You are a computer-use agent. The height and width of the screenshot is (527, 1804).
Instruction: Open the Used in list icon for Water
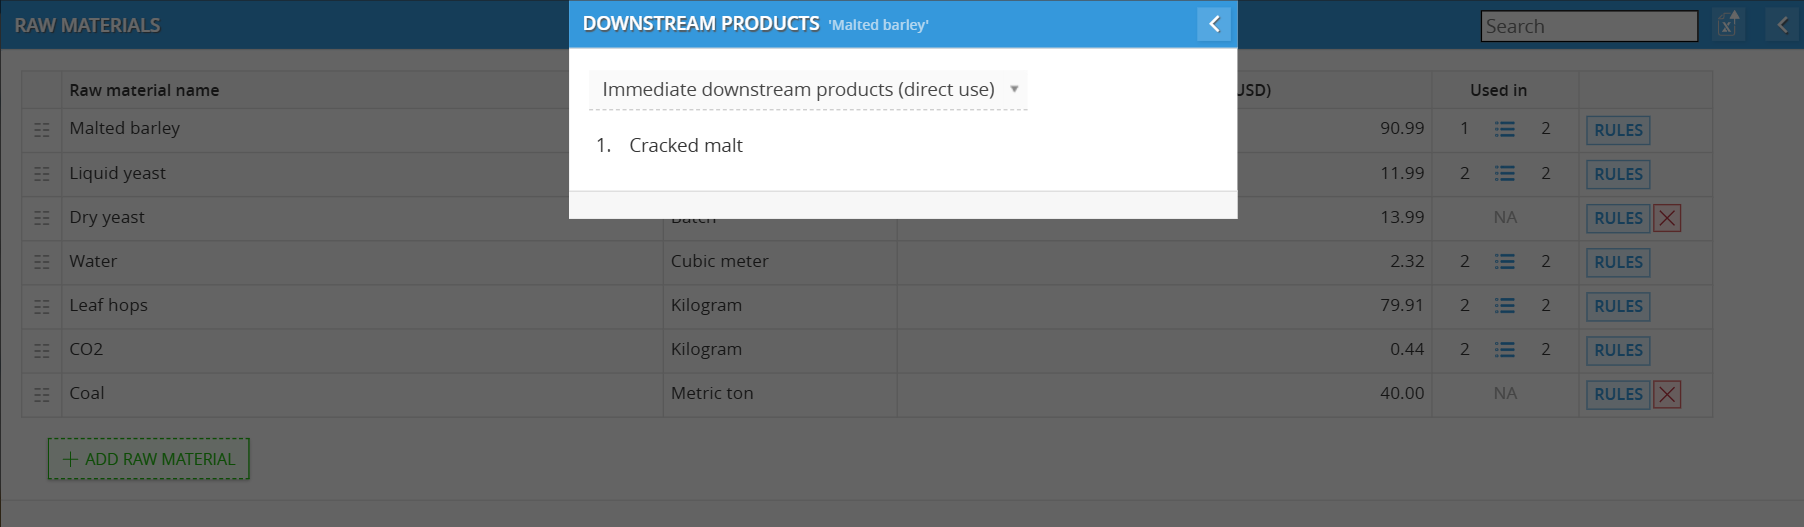1504,262
